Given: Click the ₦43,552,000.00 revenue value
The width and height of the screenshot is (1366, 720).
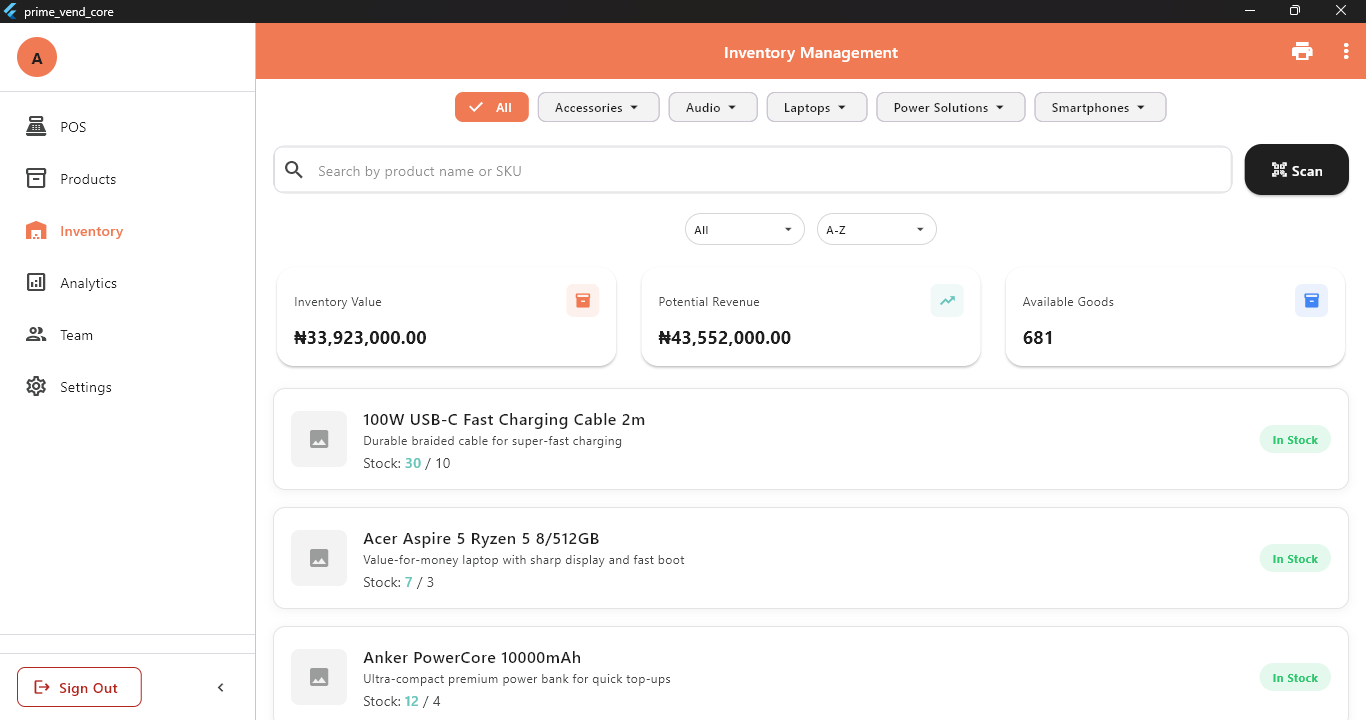Looking at the screenshot, I should [724, 338].
